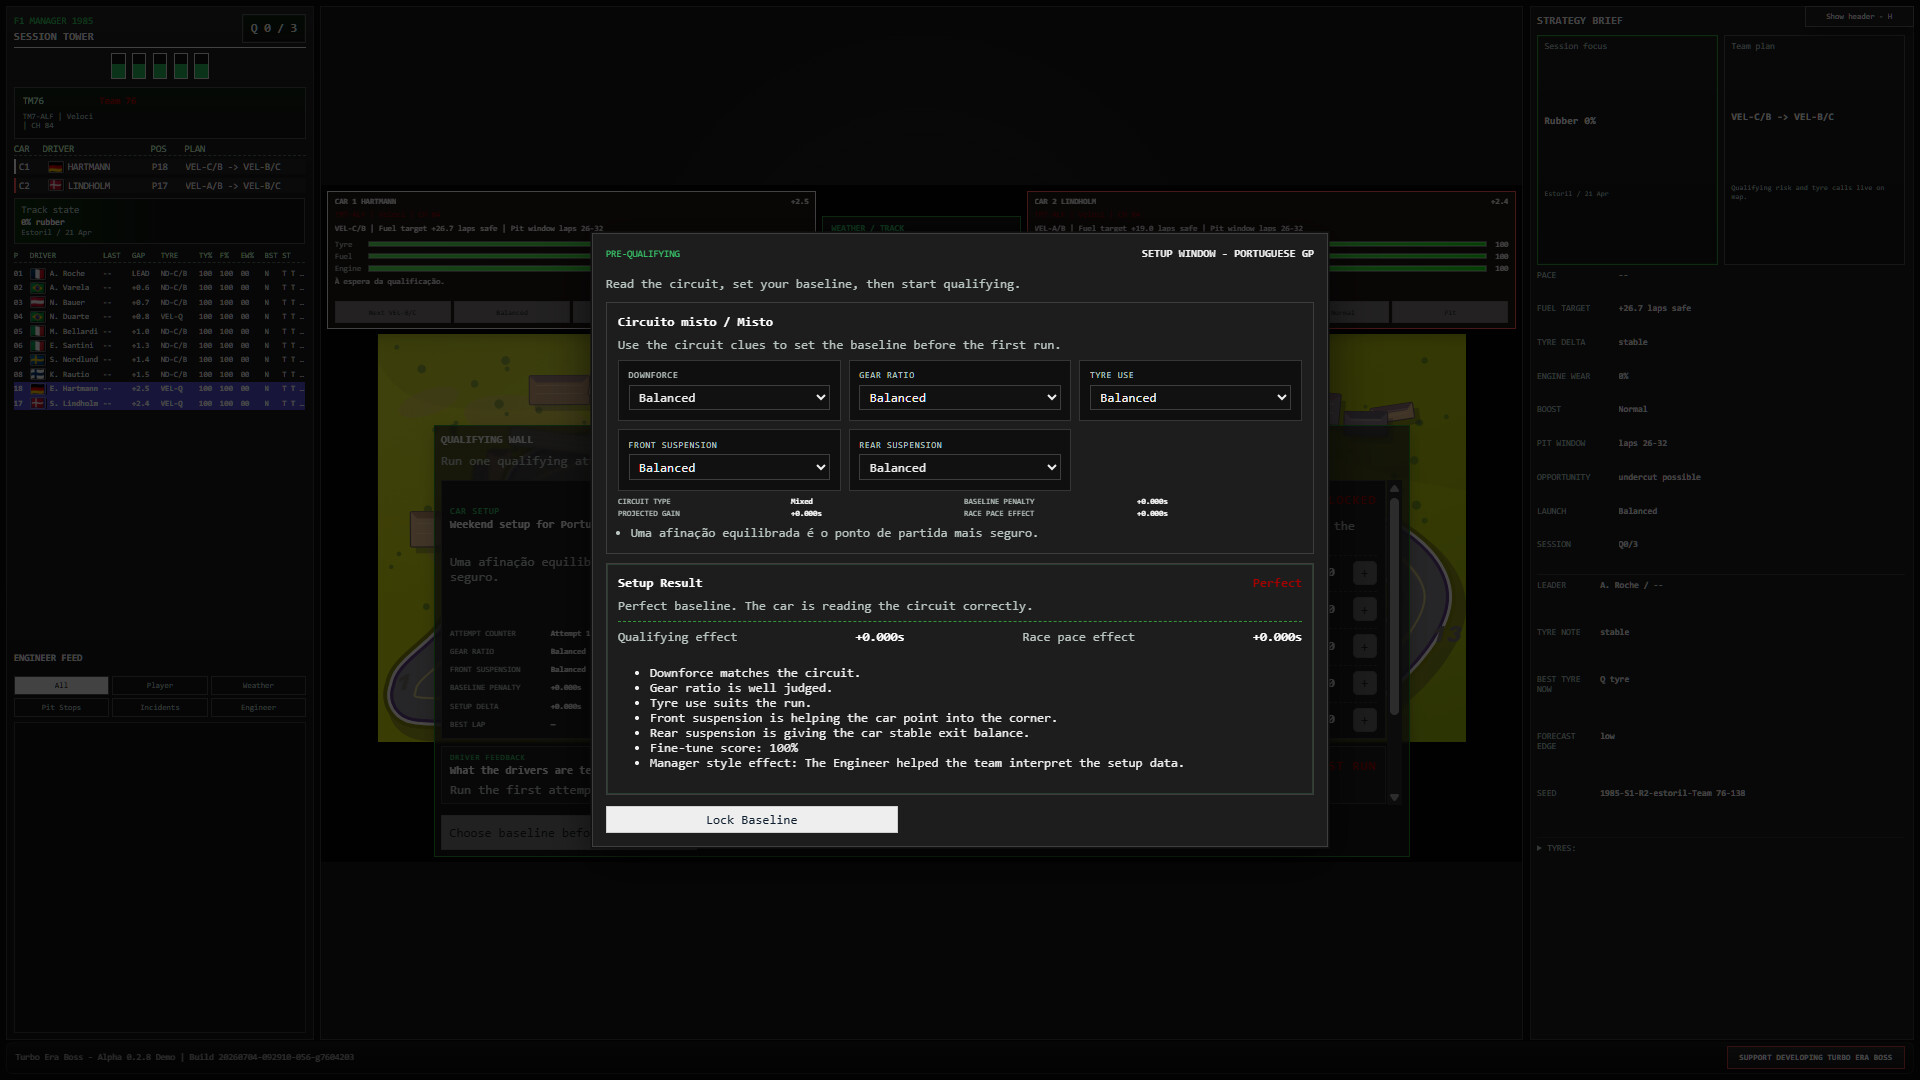The height and width of the screenshot is (1080, 1920).
Task: Switch Engineer Feed to the Player filter
Action: [x=160, y=686]
